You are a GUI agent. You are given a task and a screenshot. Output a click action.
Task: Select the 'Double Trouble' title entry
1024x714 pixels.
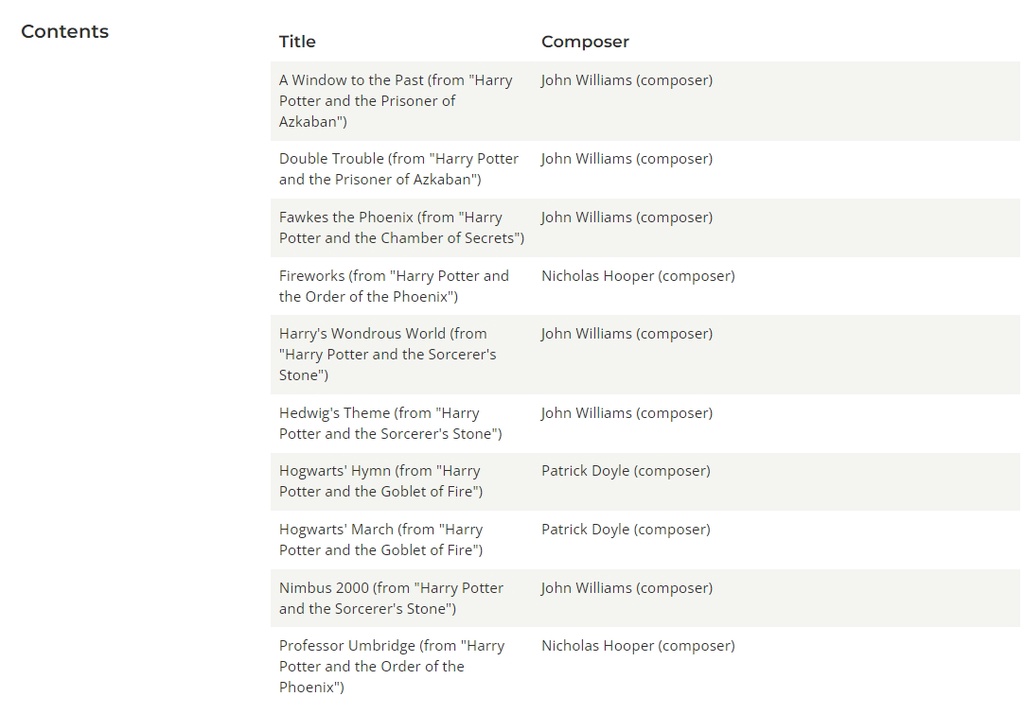tap(399, 169)
